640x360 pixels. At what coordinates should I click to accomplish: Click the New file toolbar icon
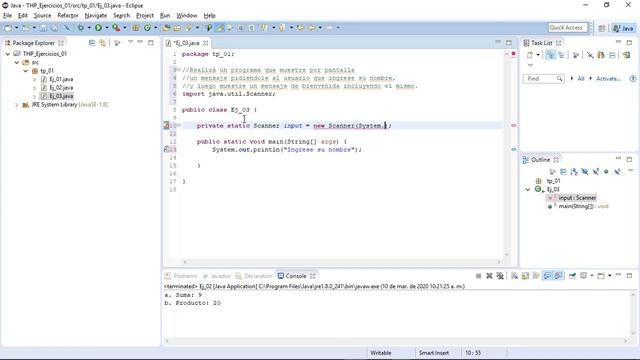(x=8, y=28)
